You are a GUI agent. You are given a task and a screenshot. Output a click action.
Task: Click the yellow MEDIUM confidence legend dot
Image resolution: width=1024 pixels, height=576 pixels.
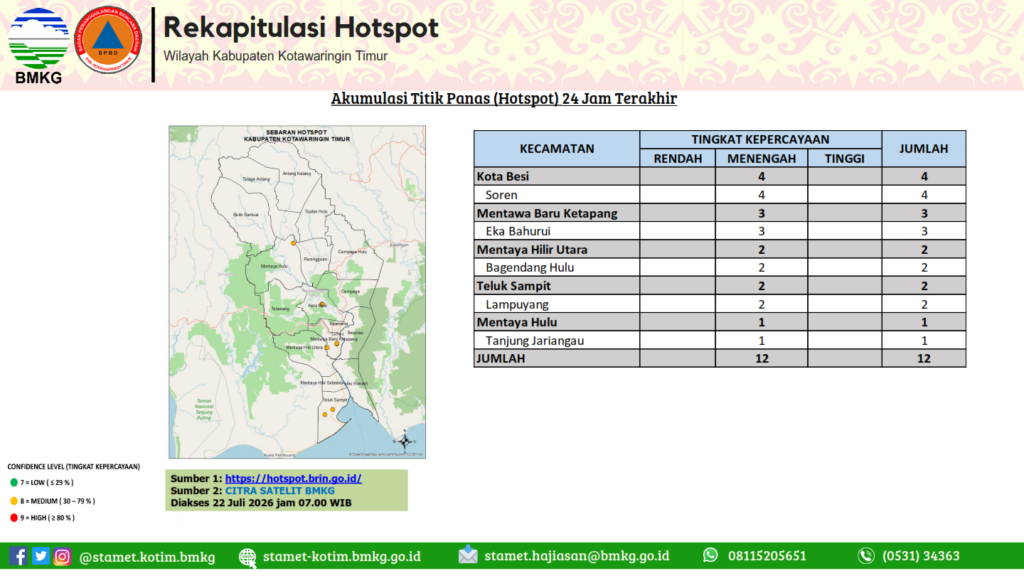(x=14, y=501)
